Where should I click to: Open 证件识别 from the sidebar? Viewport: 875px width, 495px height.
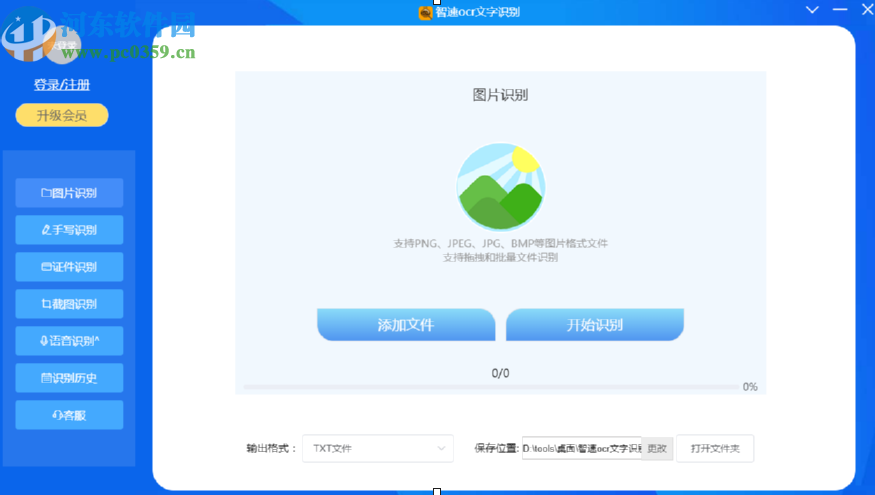69,267
